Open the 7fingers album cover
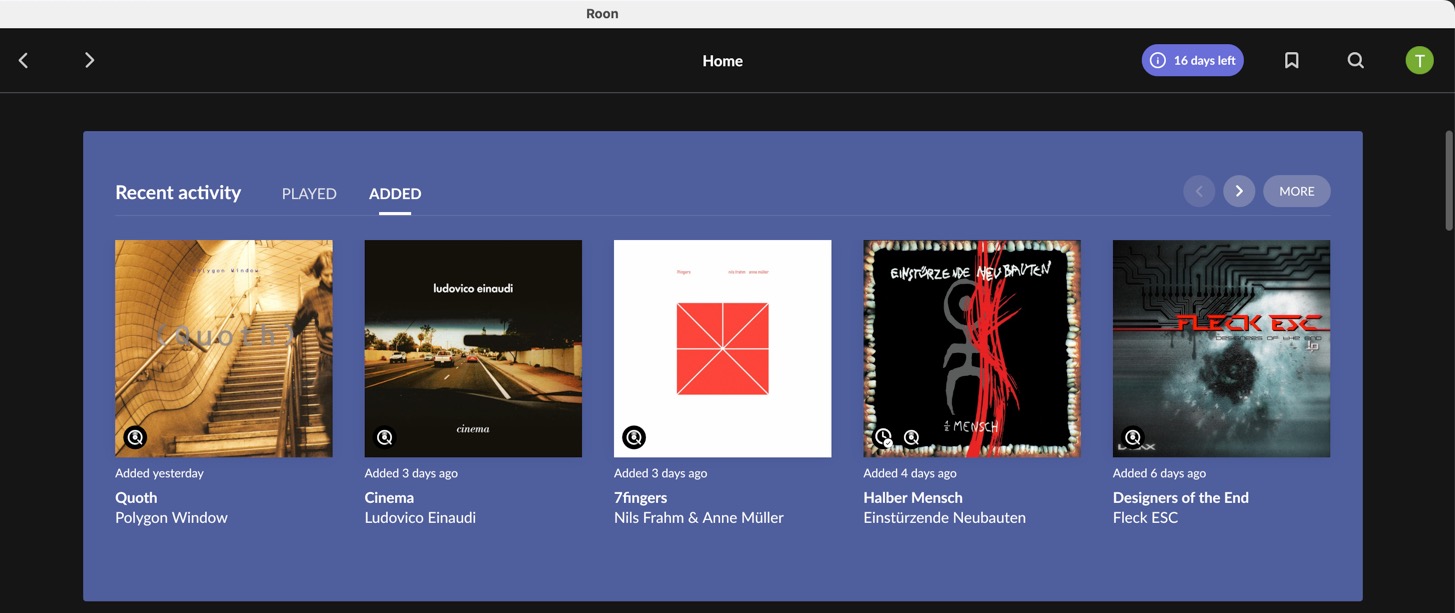 coord(723,348)
